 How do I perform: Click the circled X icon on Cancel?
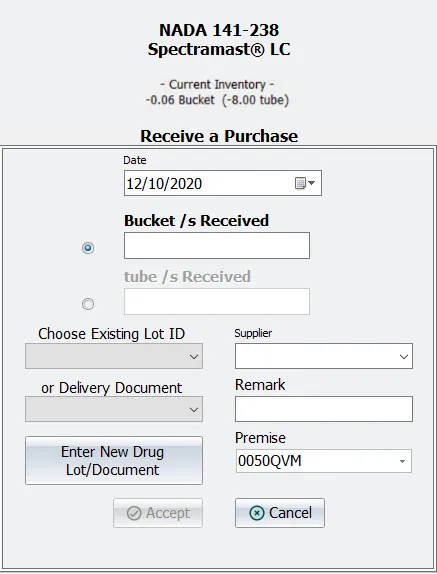coord(257,513)
